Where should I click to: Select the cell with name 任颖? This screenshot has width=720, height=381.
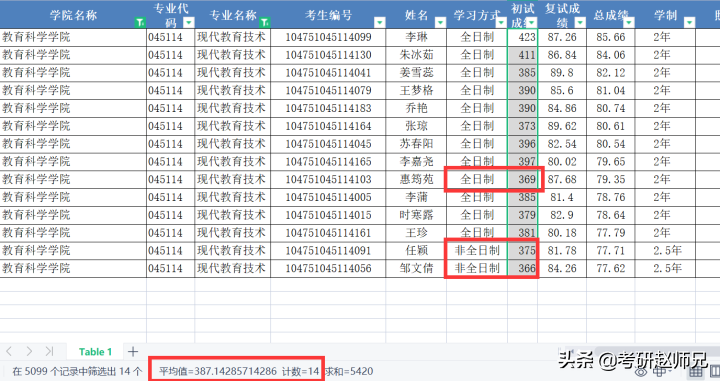(416, 251)
